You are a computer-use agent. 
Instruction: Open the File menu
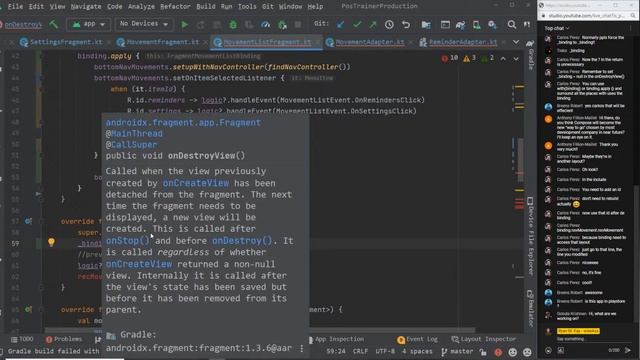coord(15,7)
